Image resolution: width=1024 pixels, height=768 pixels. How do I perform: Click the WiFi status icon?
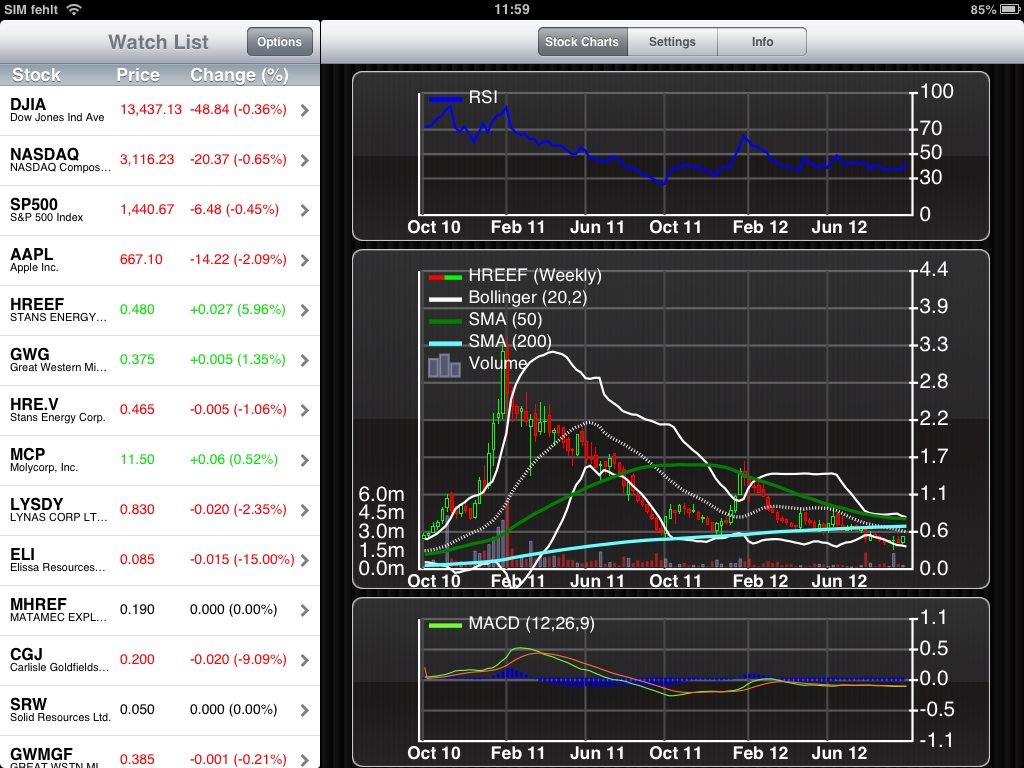[74, 9]
